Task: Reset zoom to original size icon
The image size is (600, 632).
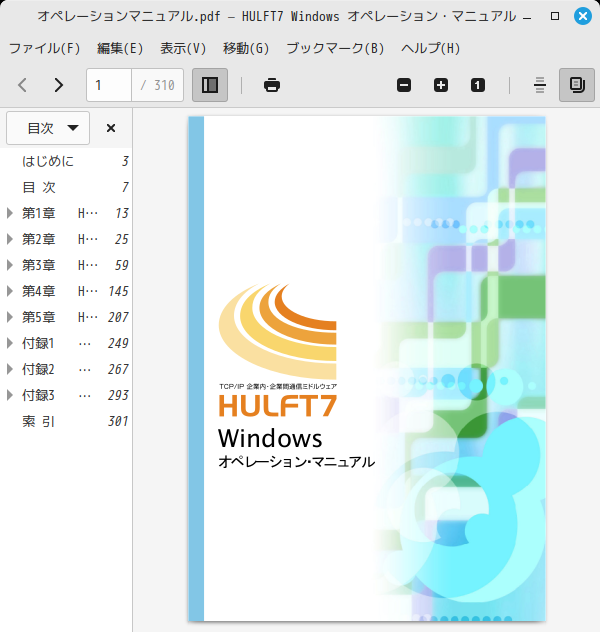Action: pyautogui.click(x=478, y=85)
